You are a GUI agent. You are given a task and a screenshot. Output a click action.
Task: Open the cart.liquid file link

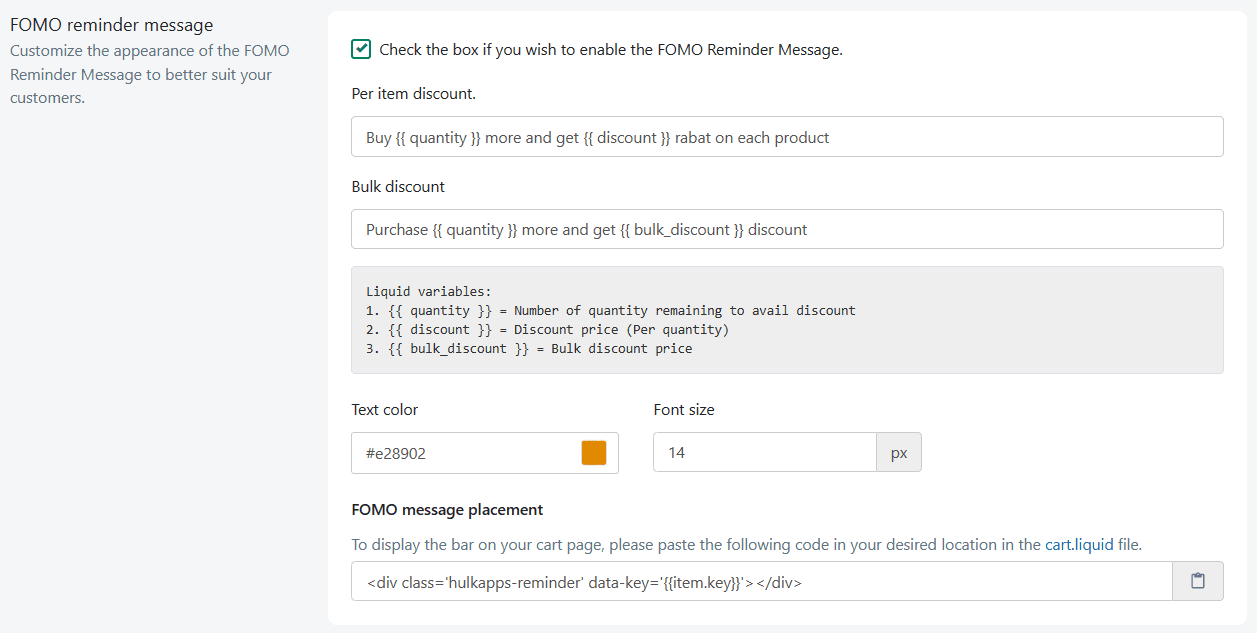coord(1079,545)
